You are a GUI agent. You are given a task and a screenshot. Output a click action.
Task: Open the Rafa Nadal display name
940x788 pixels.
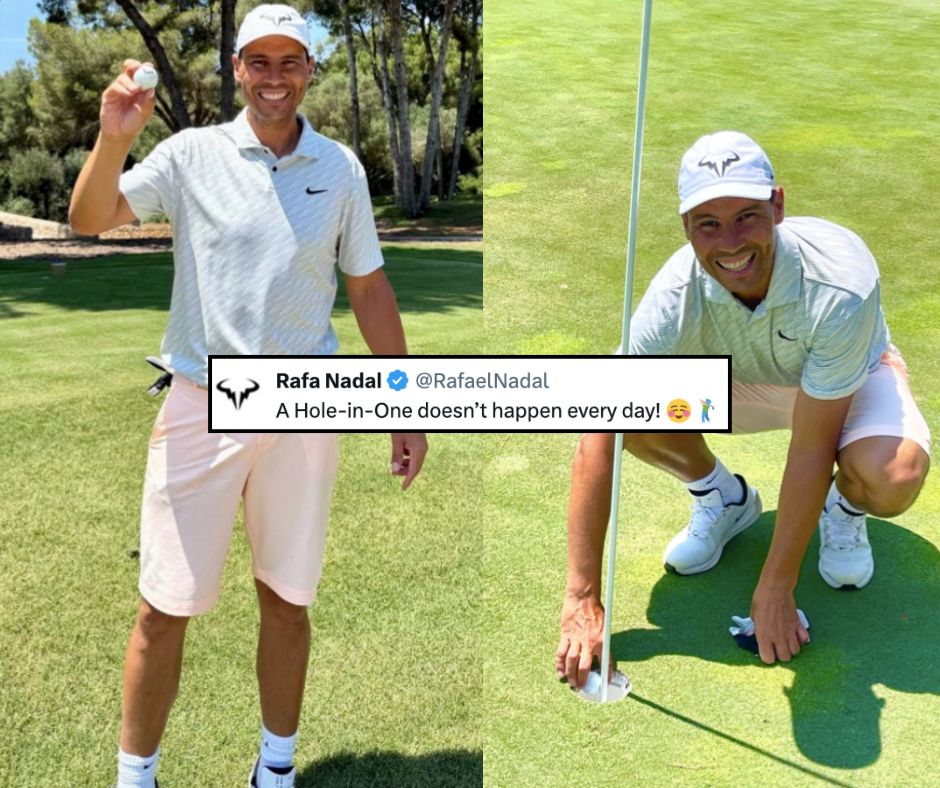[x=329, y=380]
